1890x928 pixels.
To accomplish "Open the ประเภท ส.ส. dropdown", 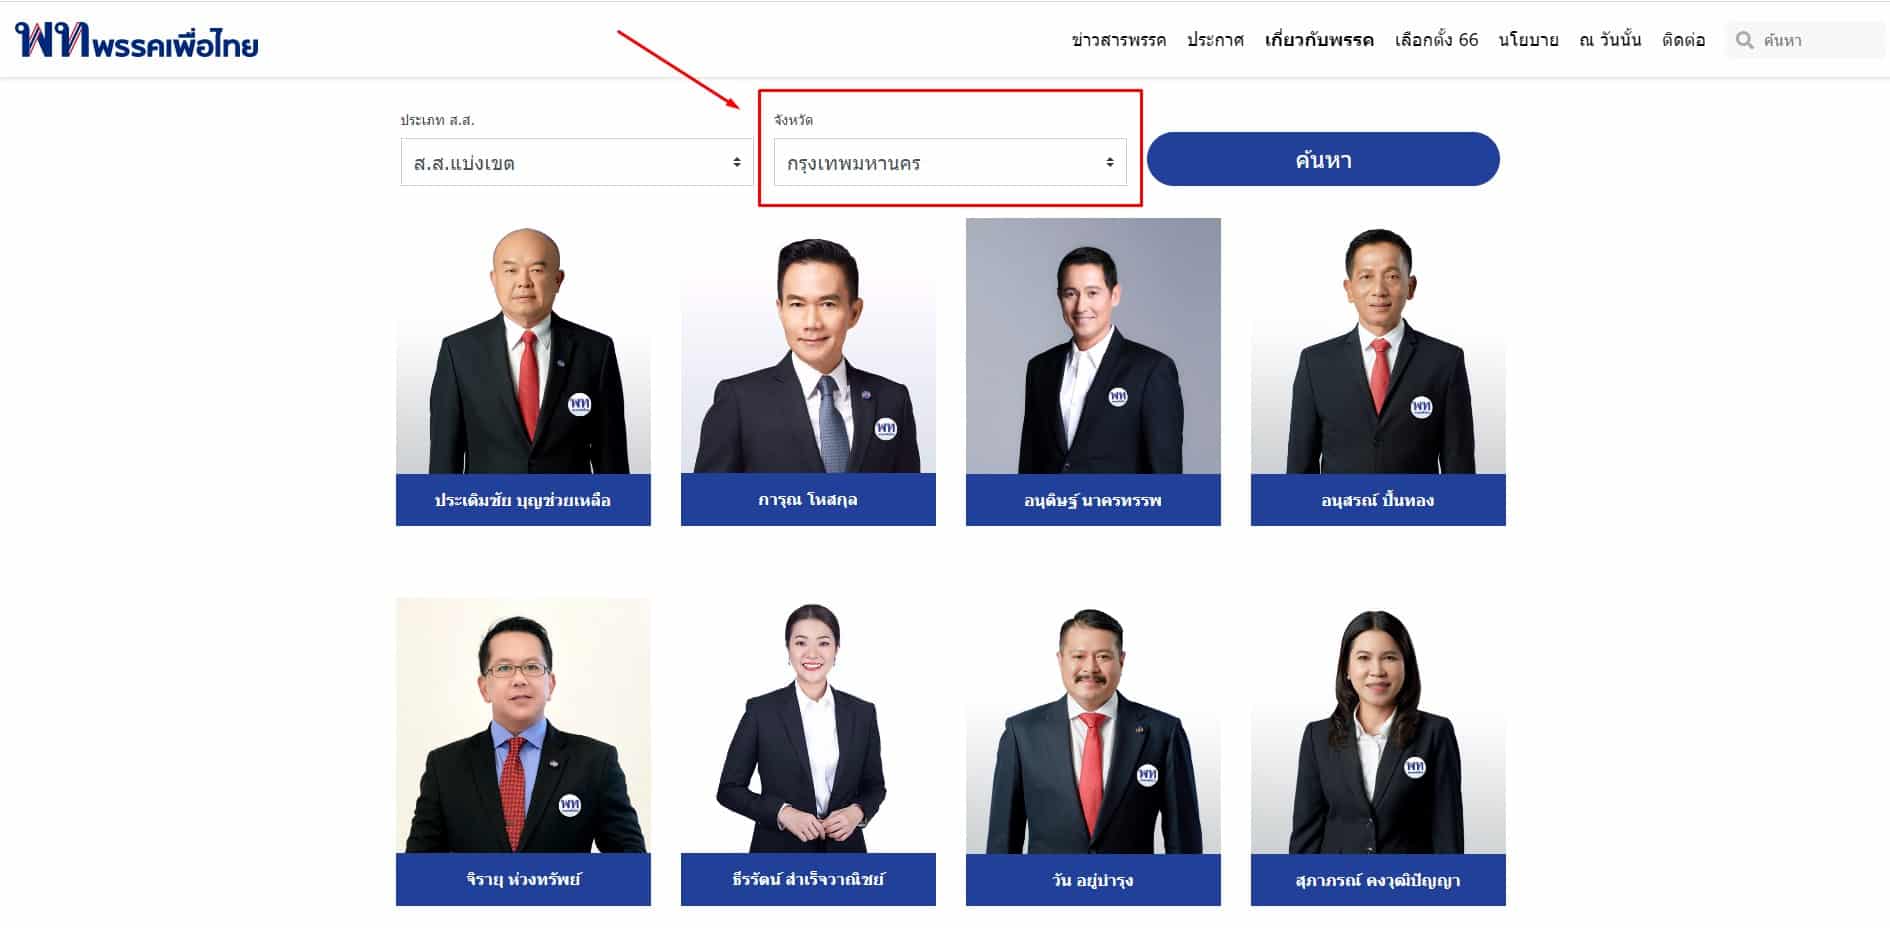I will tap(577, 161).
